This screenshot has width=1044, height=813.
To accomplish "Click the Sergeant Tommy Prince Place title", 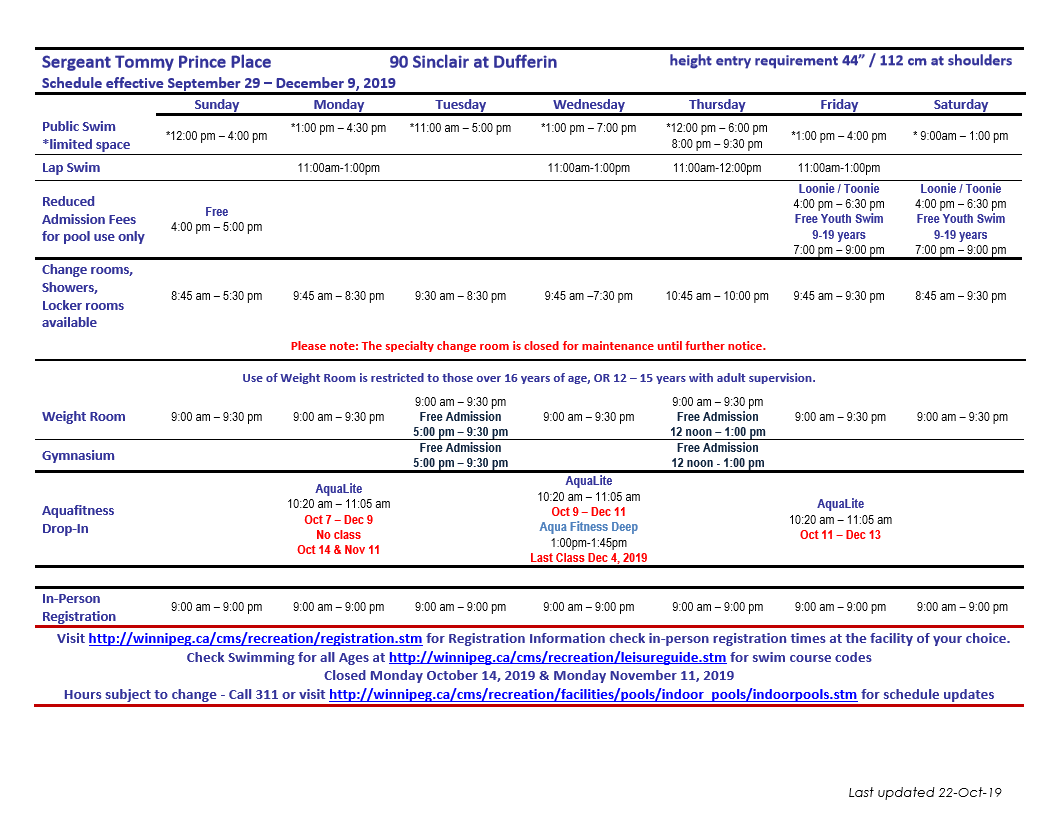I will 156,62.
